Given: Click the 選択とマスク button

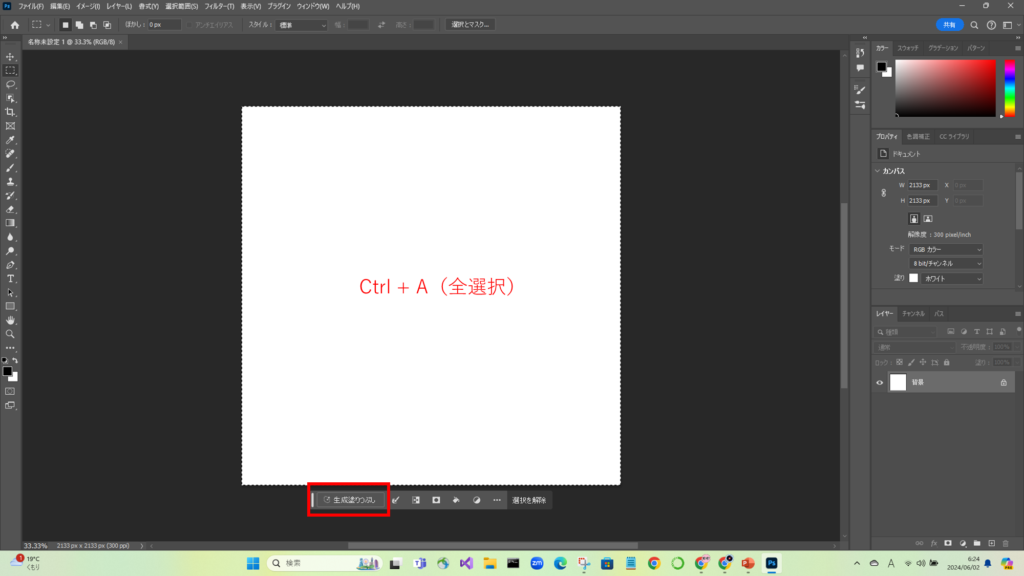Looking at the screenshot, I should click(470, 24).
